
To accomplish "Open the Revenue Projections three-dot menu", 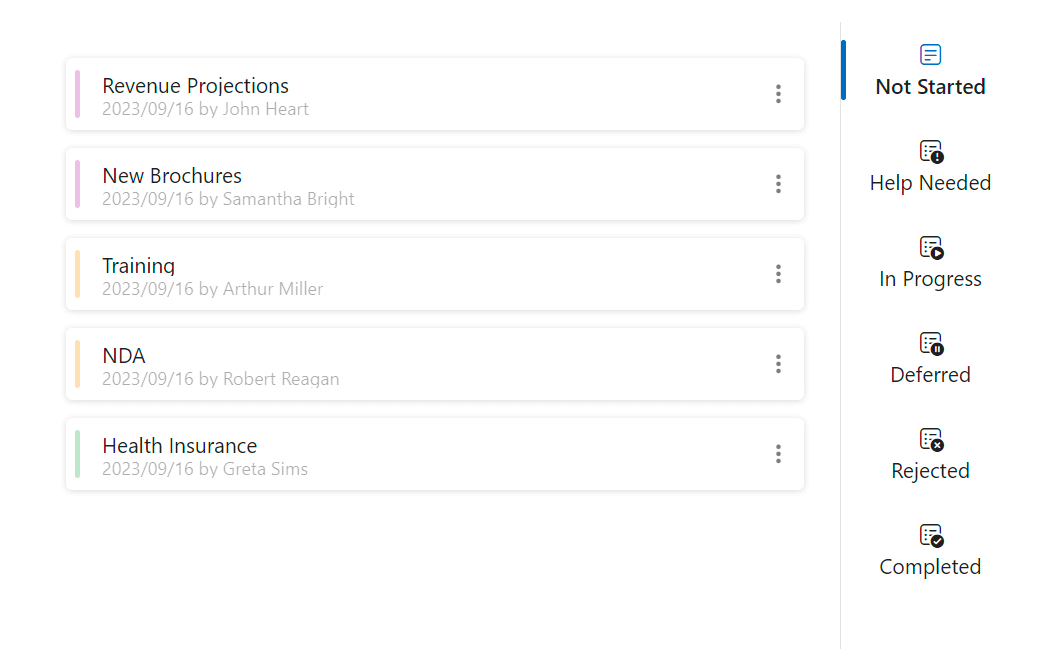I will point(778,94).
